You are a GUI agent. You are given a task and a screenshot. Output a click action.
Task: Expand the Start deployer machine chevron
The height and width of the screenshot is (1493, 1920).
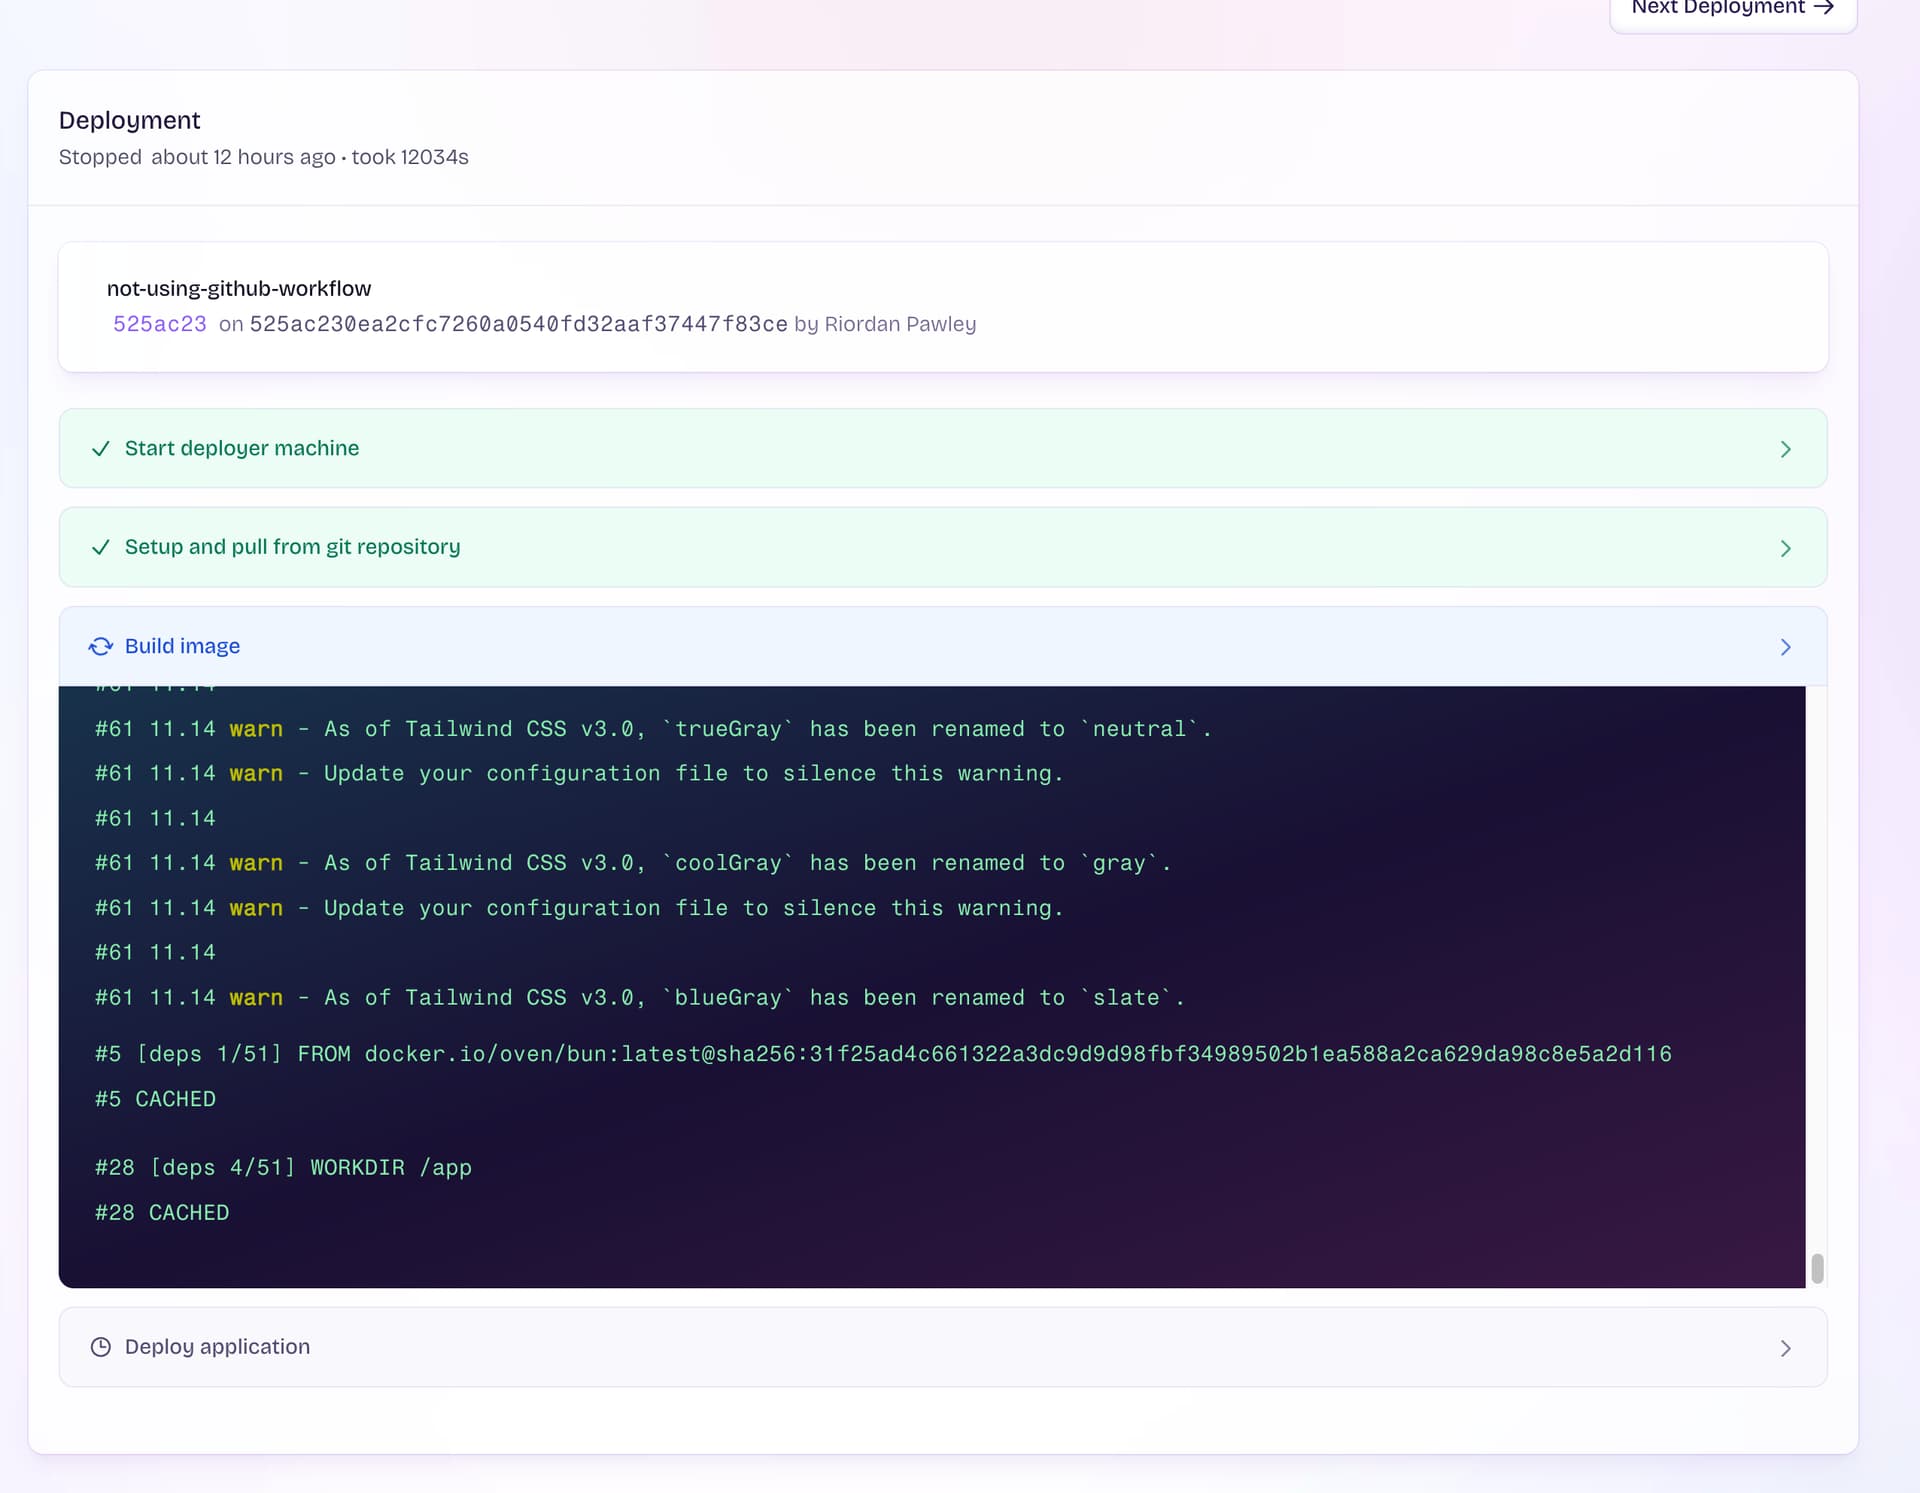(1785, 449)
